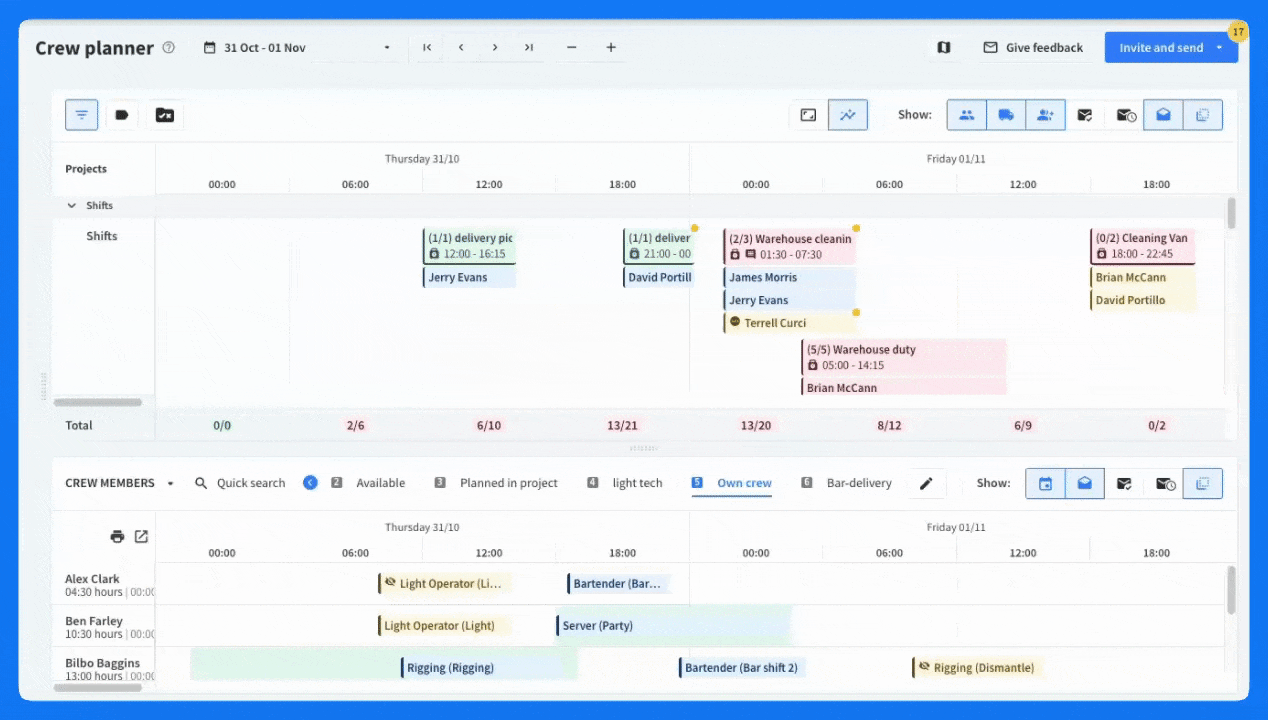Toggle the totals graph button

(x=848, y=115)
